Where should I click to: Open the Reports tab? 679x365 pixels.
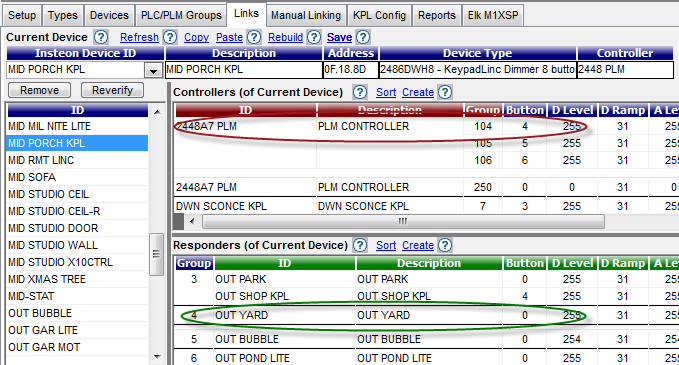point(436,16)
